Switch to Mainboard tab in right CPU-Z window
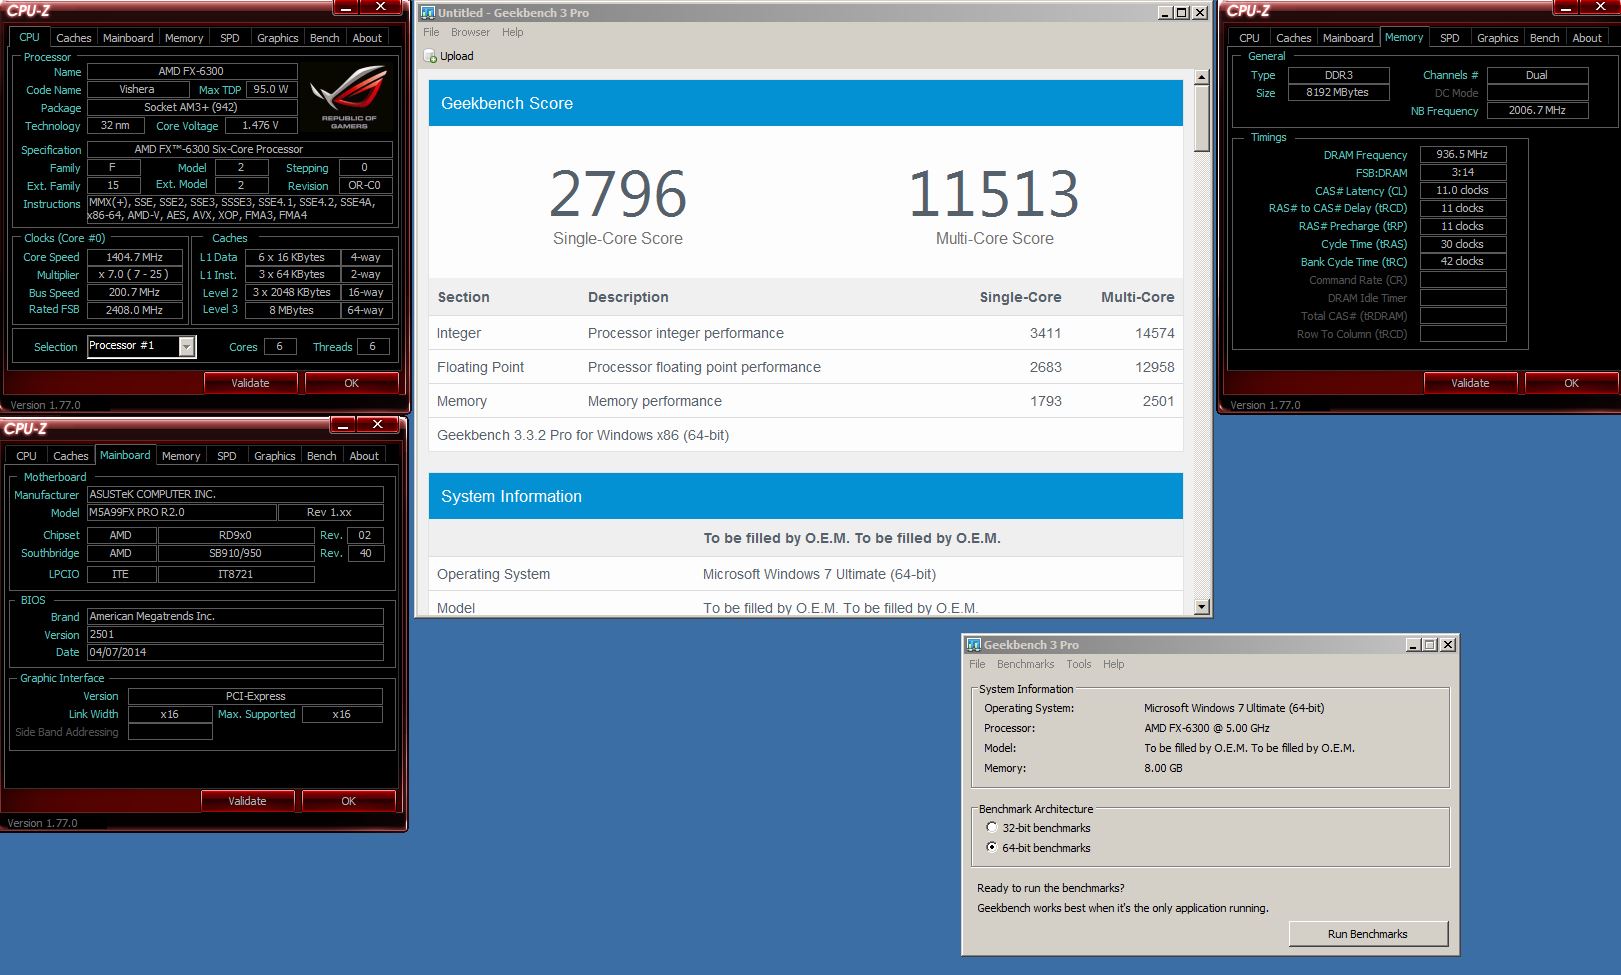Screen dimensions: 1621x975 [x=1348, y=38]
